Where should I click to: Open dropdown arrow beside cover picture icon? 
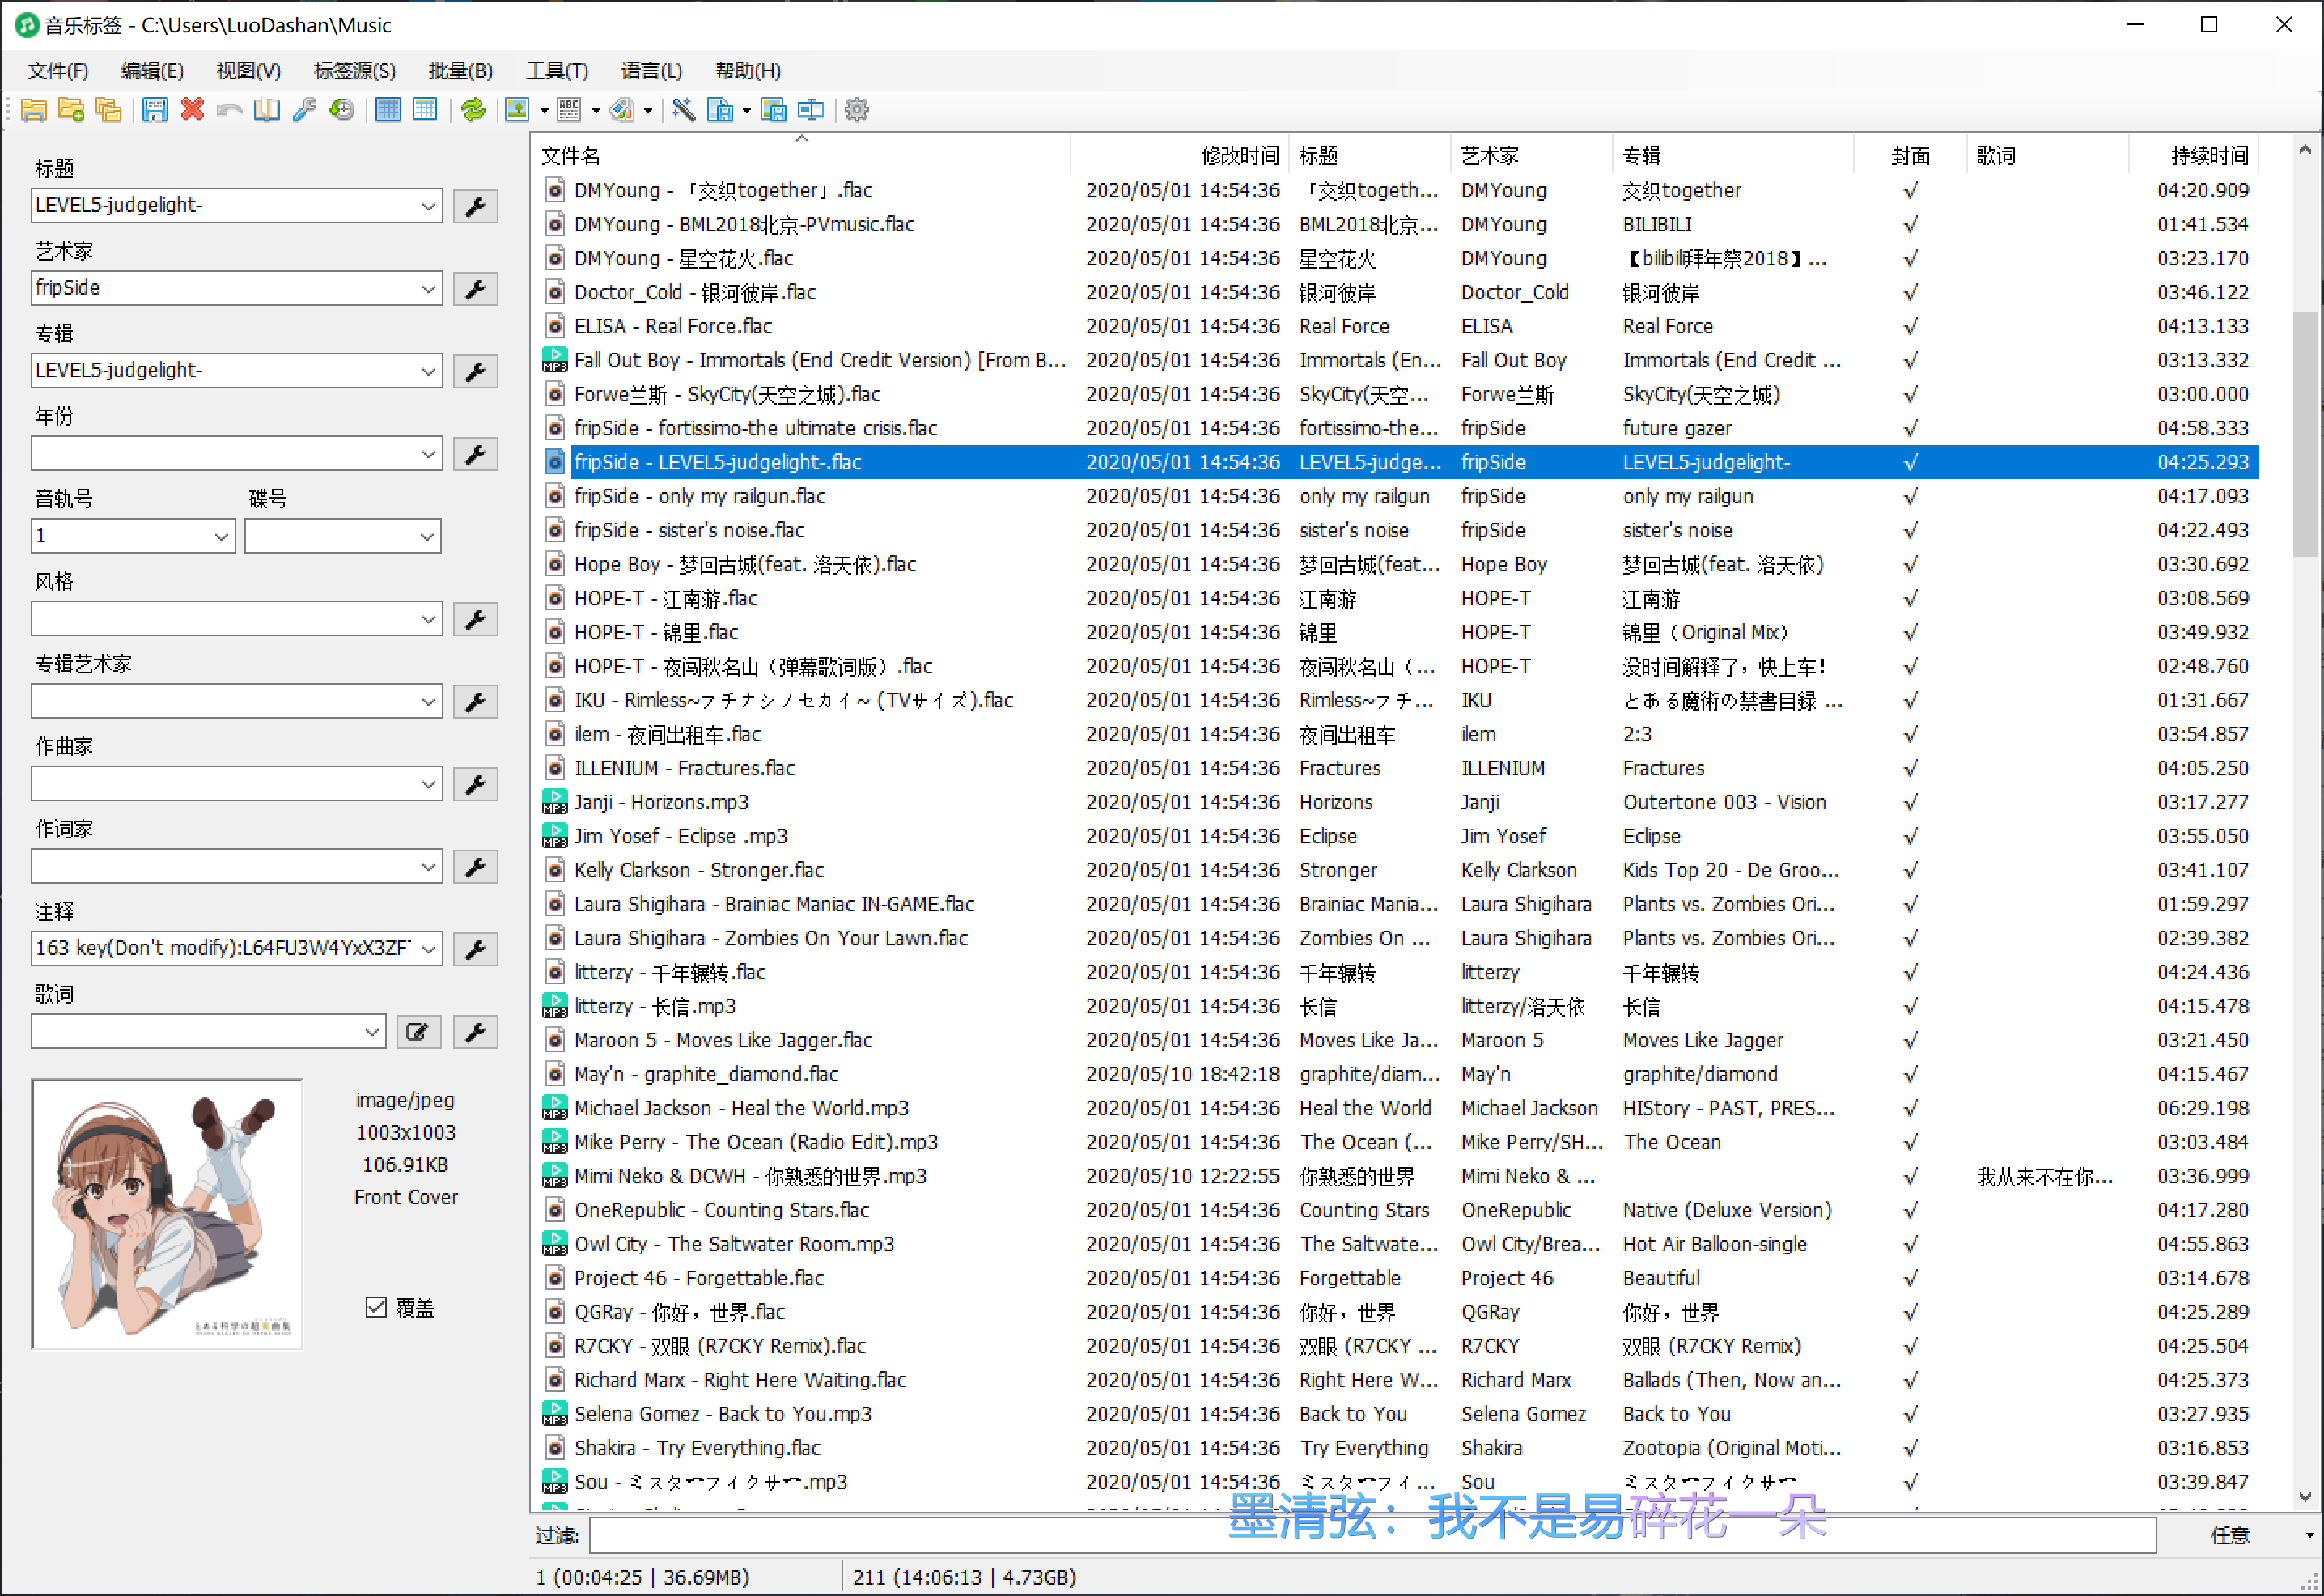(544, 110)
